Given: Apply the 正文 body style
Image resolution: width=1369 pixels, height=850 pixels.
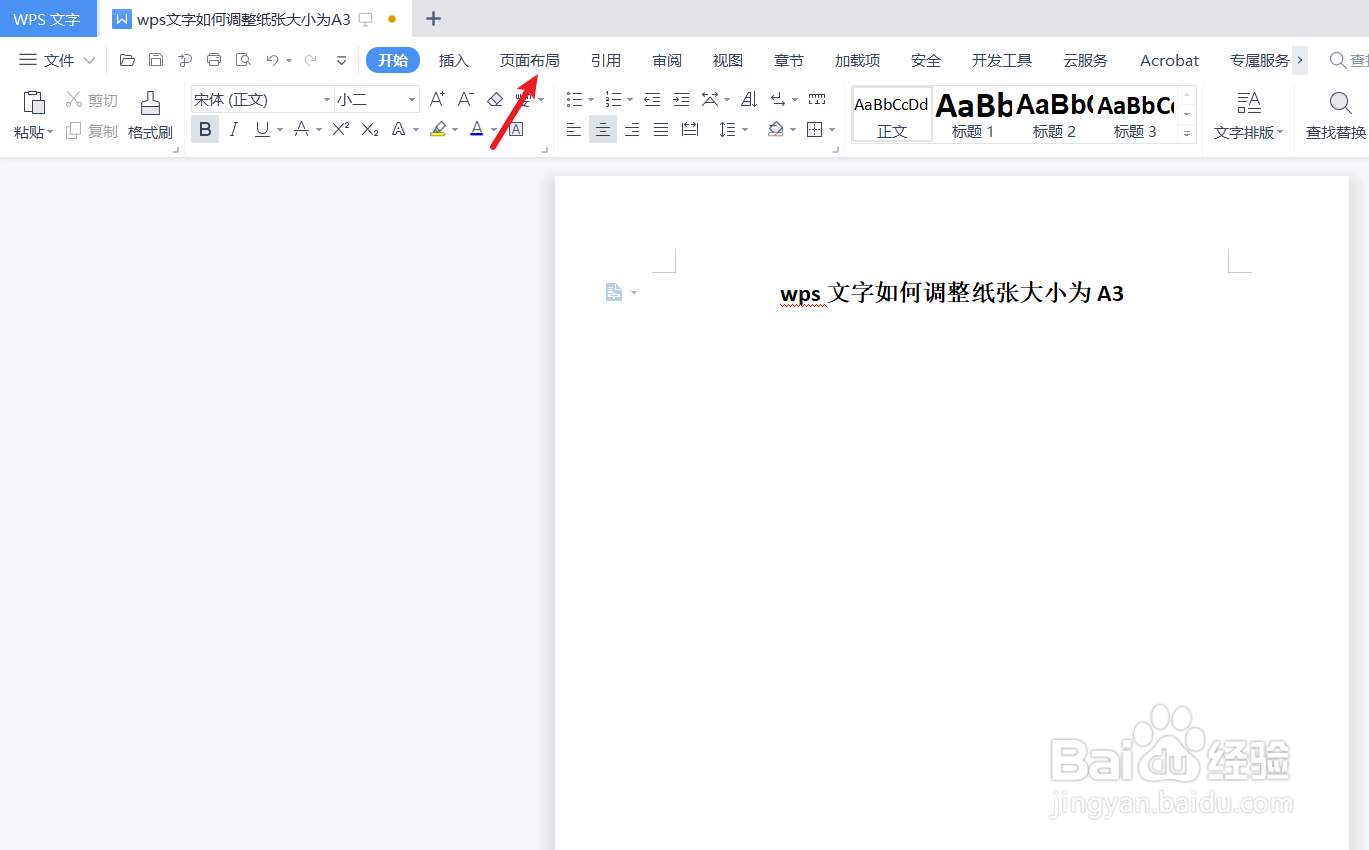Looking at the screenshot, I should point(892,114).
